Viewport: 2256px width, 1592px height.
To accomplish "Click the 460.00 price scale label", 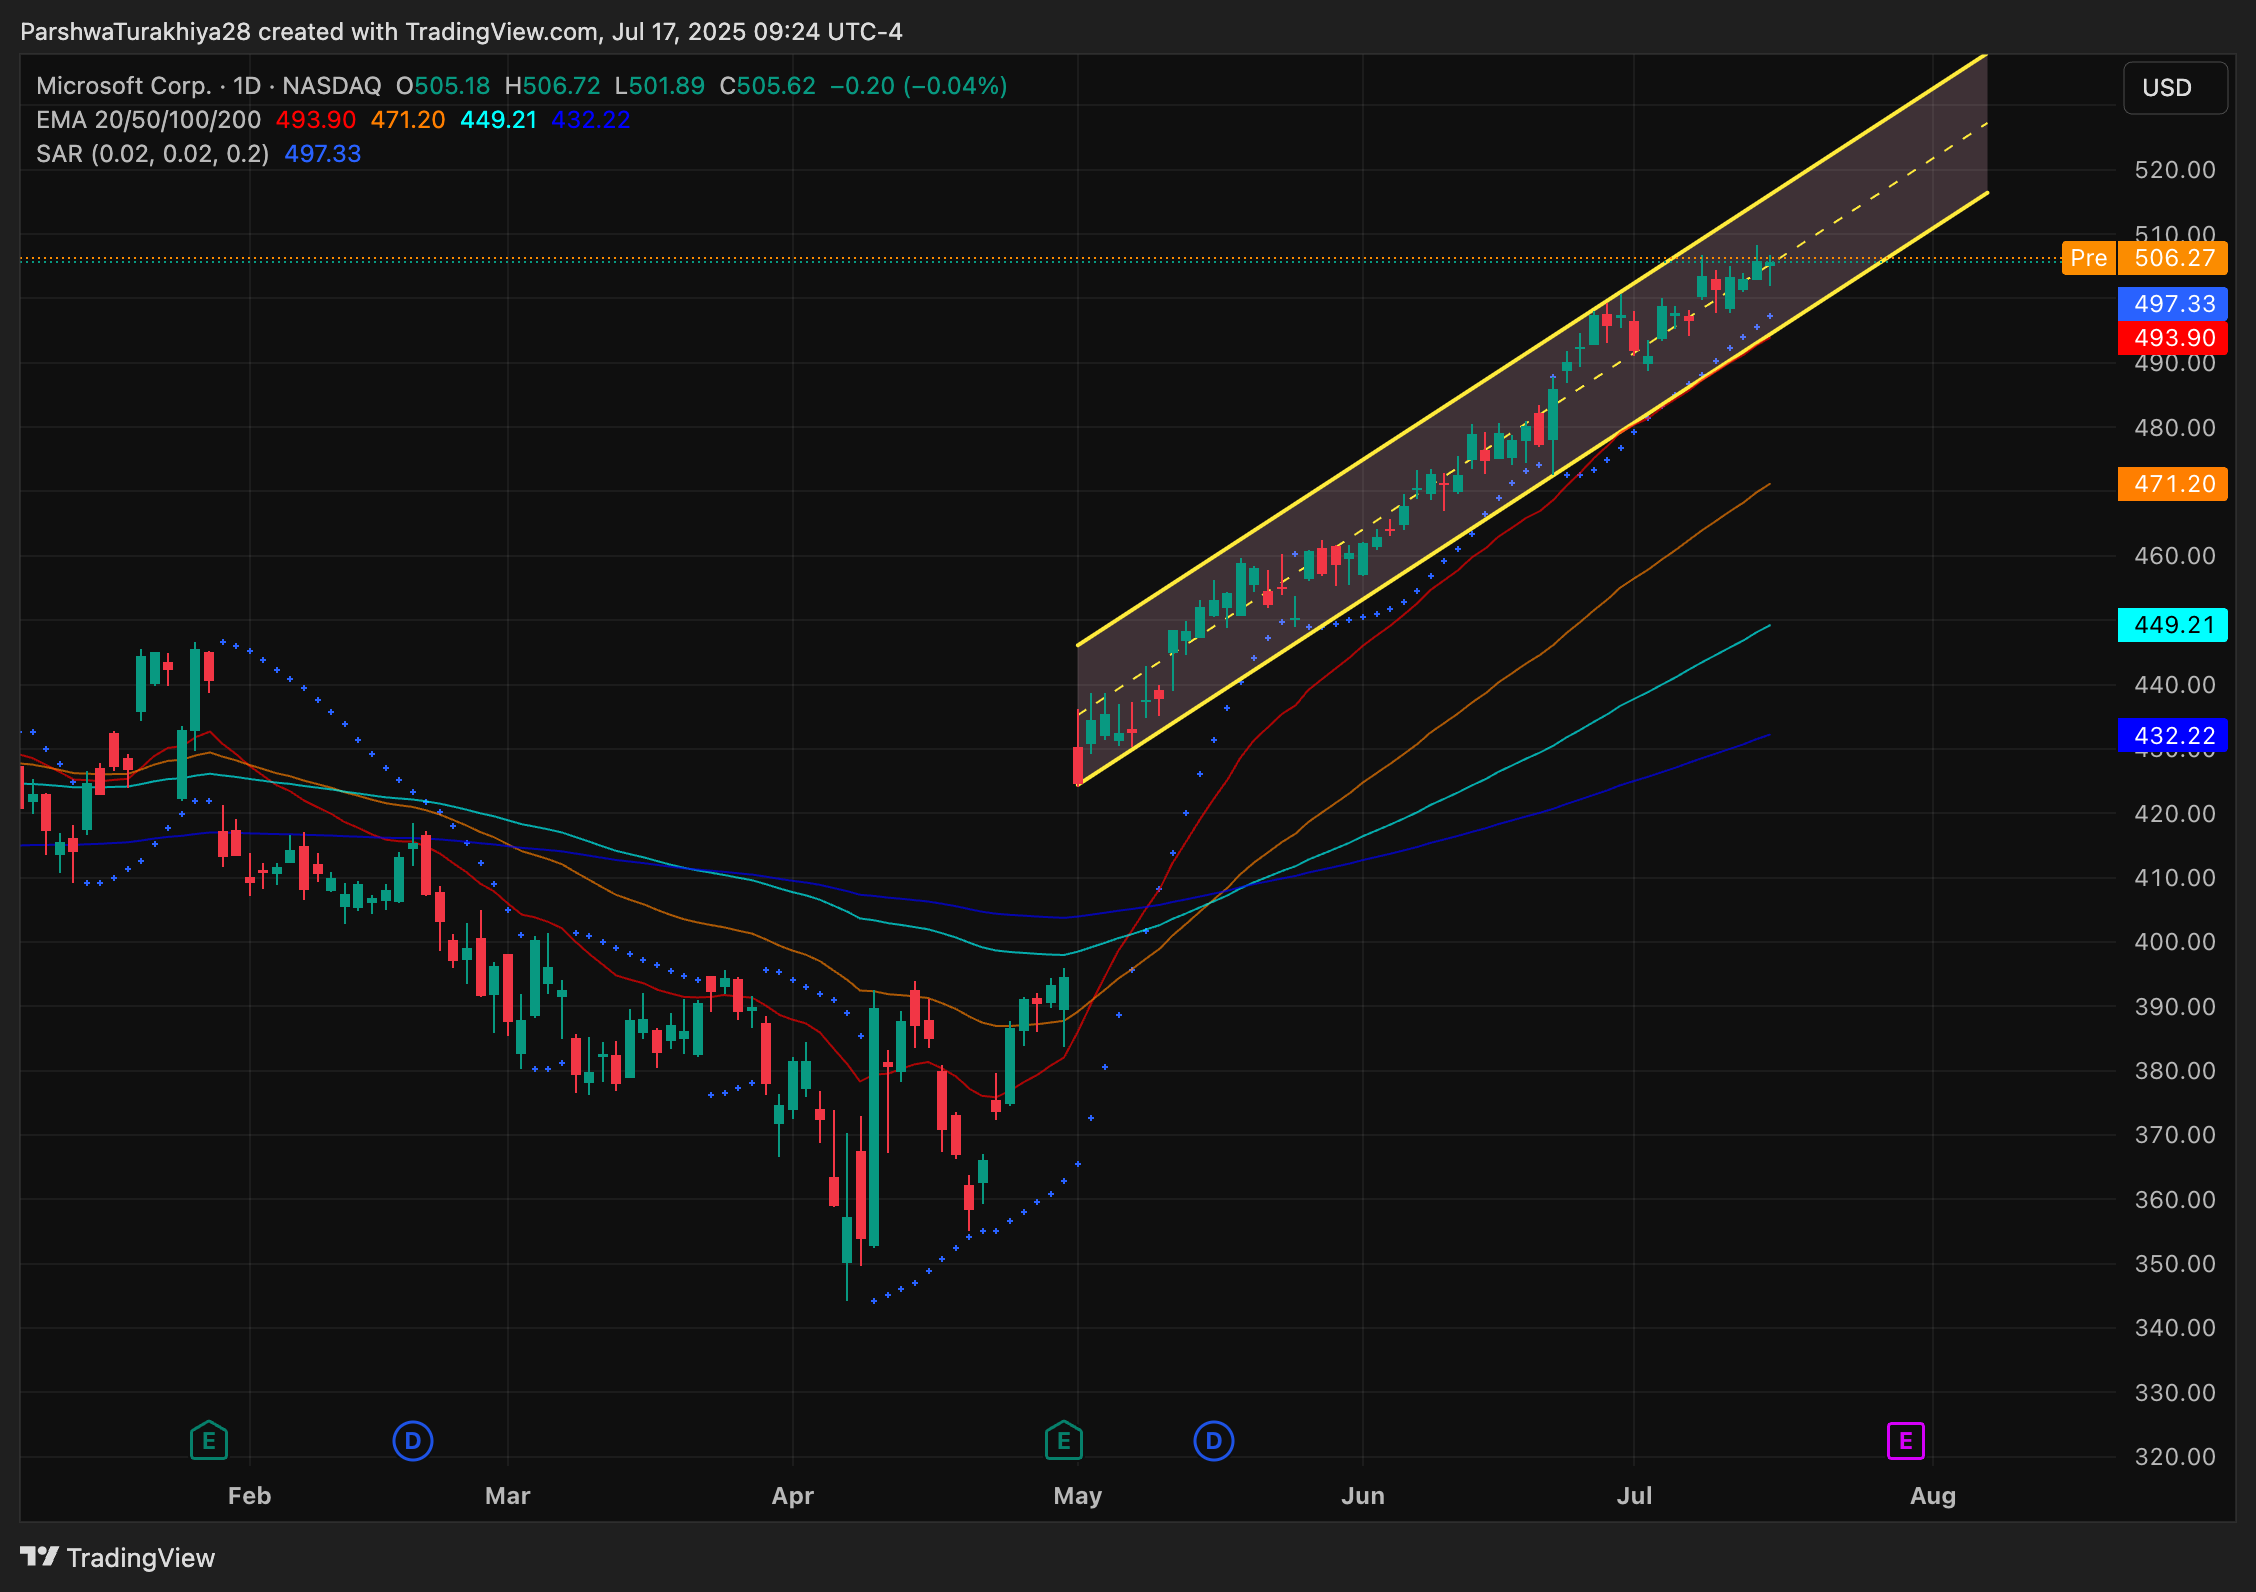I will 2175,556.
